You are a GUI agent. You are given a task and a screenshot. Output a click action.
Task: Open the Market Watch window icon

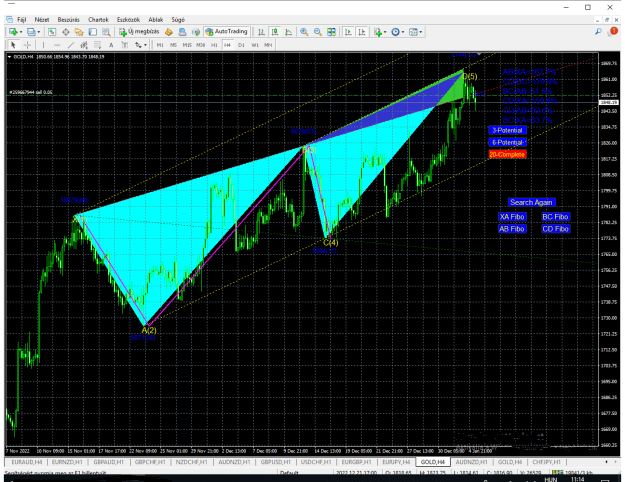pos(52,32)
